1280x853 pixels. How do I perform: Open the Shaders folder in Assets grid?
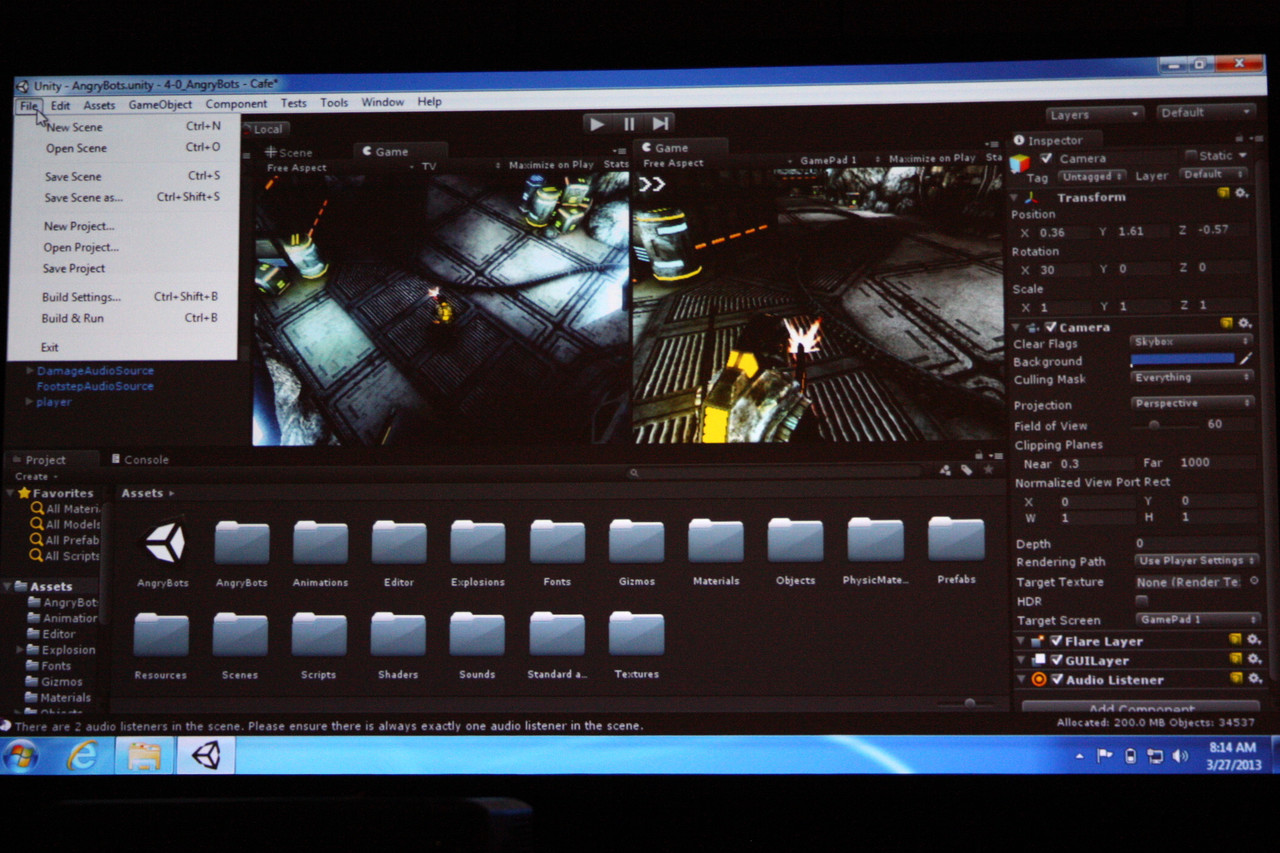coord(398,636)
